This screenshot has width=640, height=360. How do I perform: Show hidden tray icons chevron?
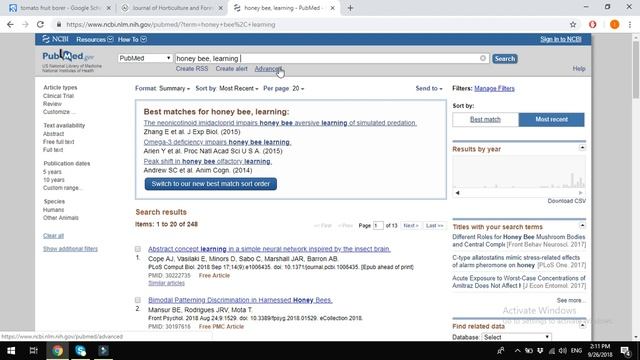[517, 351]
